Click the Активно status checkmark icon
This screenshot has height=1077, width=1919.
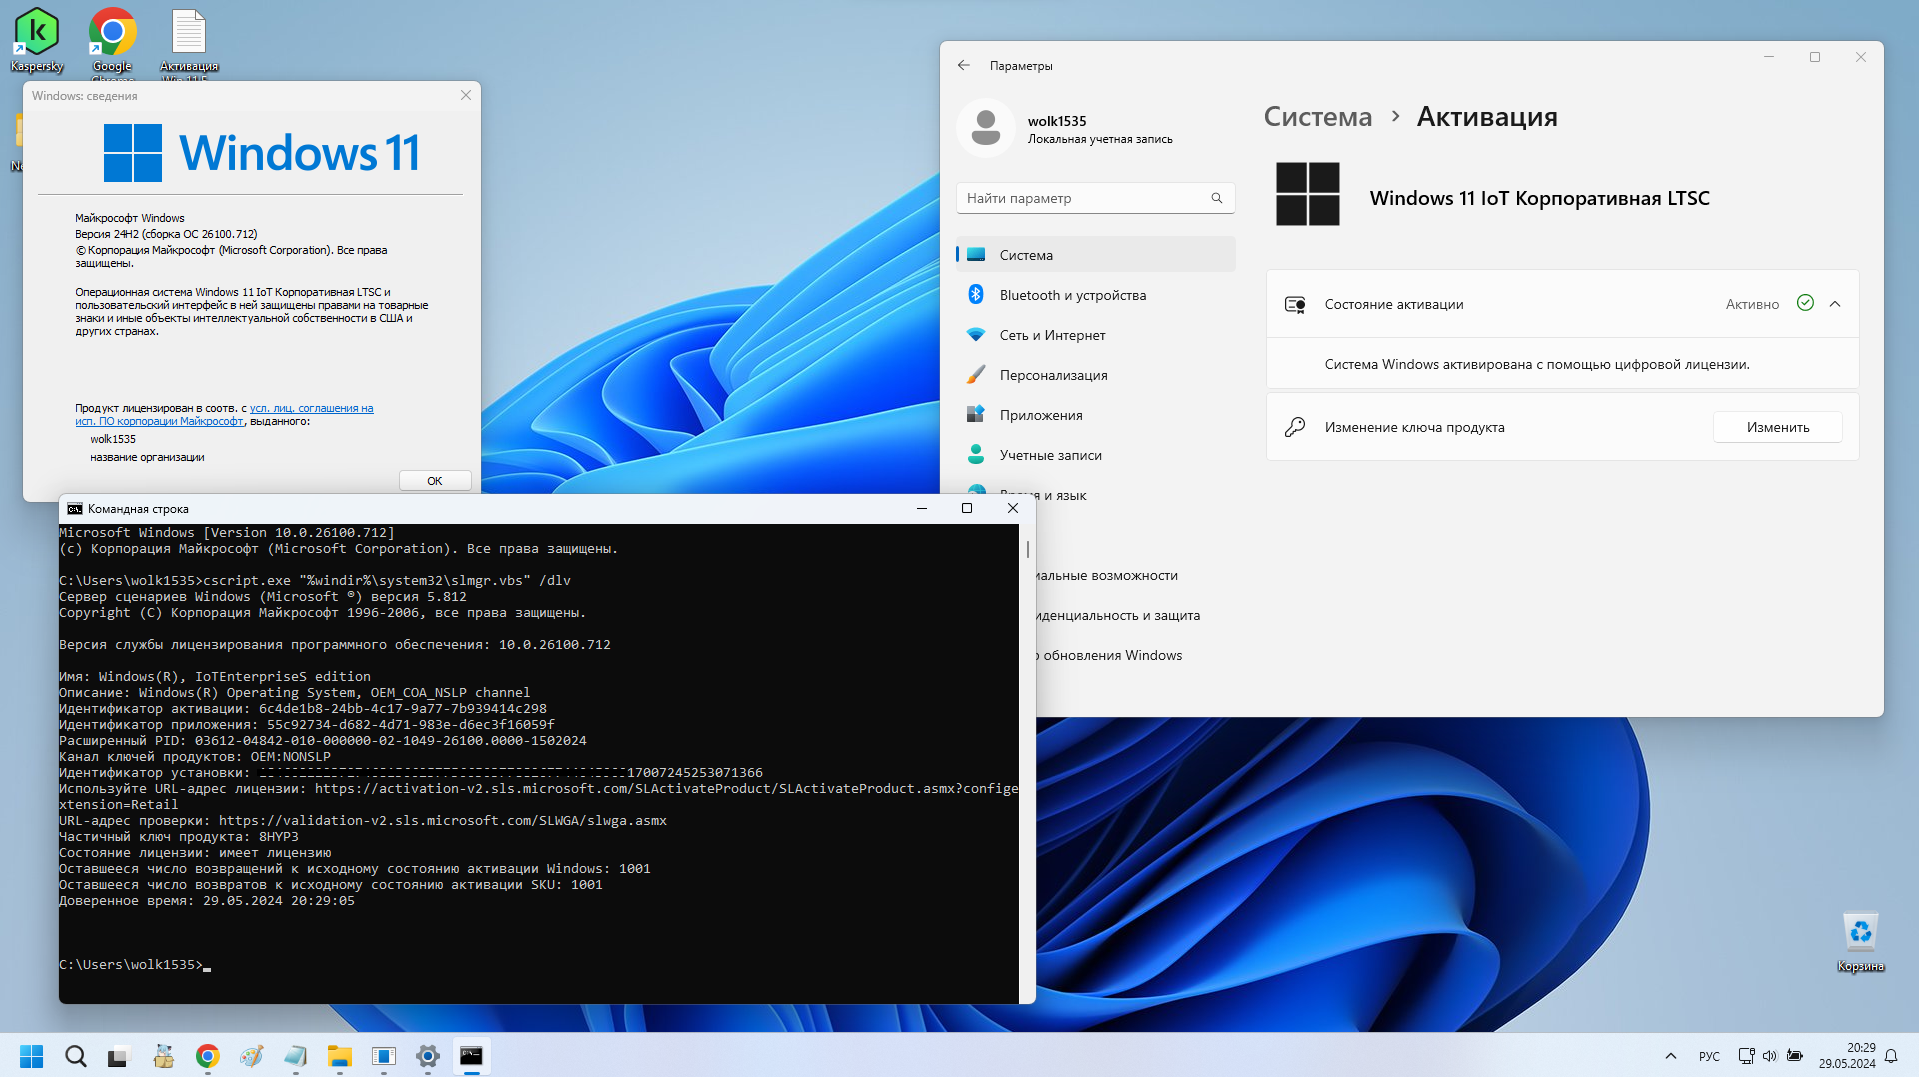pos(1805,303)
